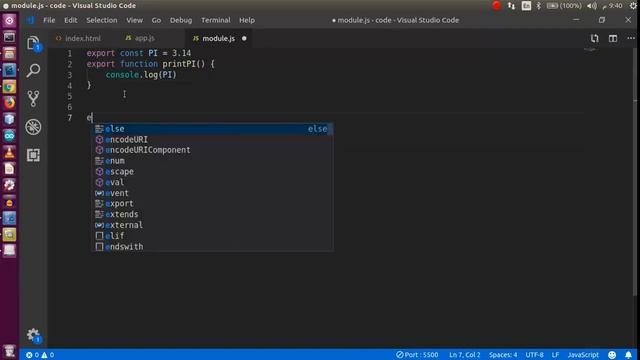Screen dimensions: 640x360
Task: Open the editor More Actions ellipsis
Action: point(631,38)
